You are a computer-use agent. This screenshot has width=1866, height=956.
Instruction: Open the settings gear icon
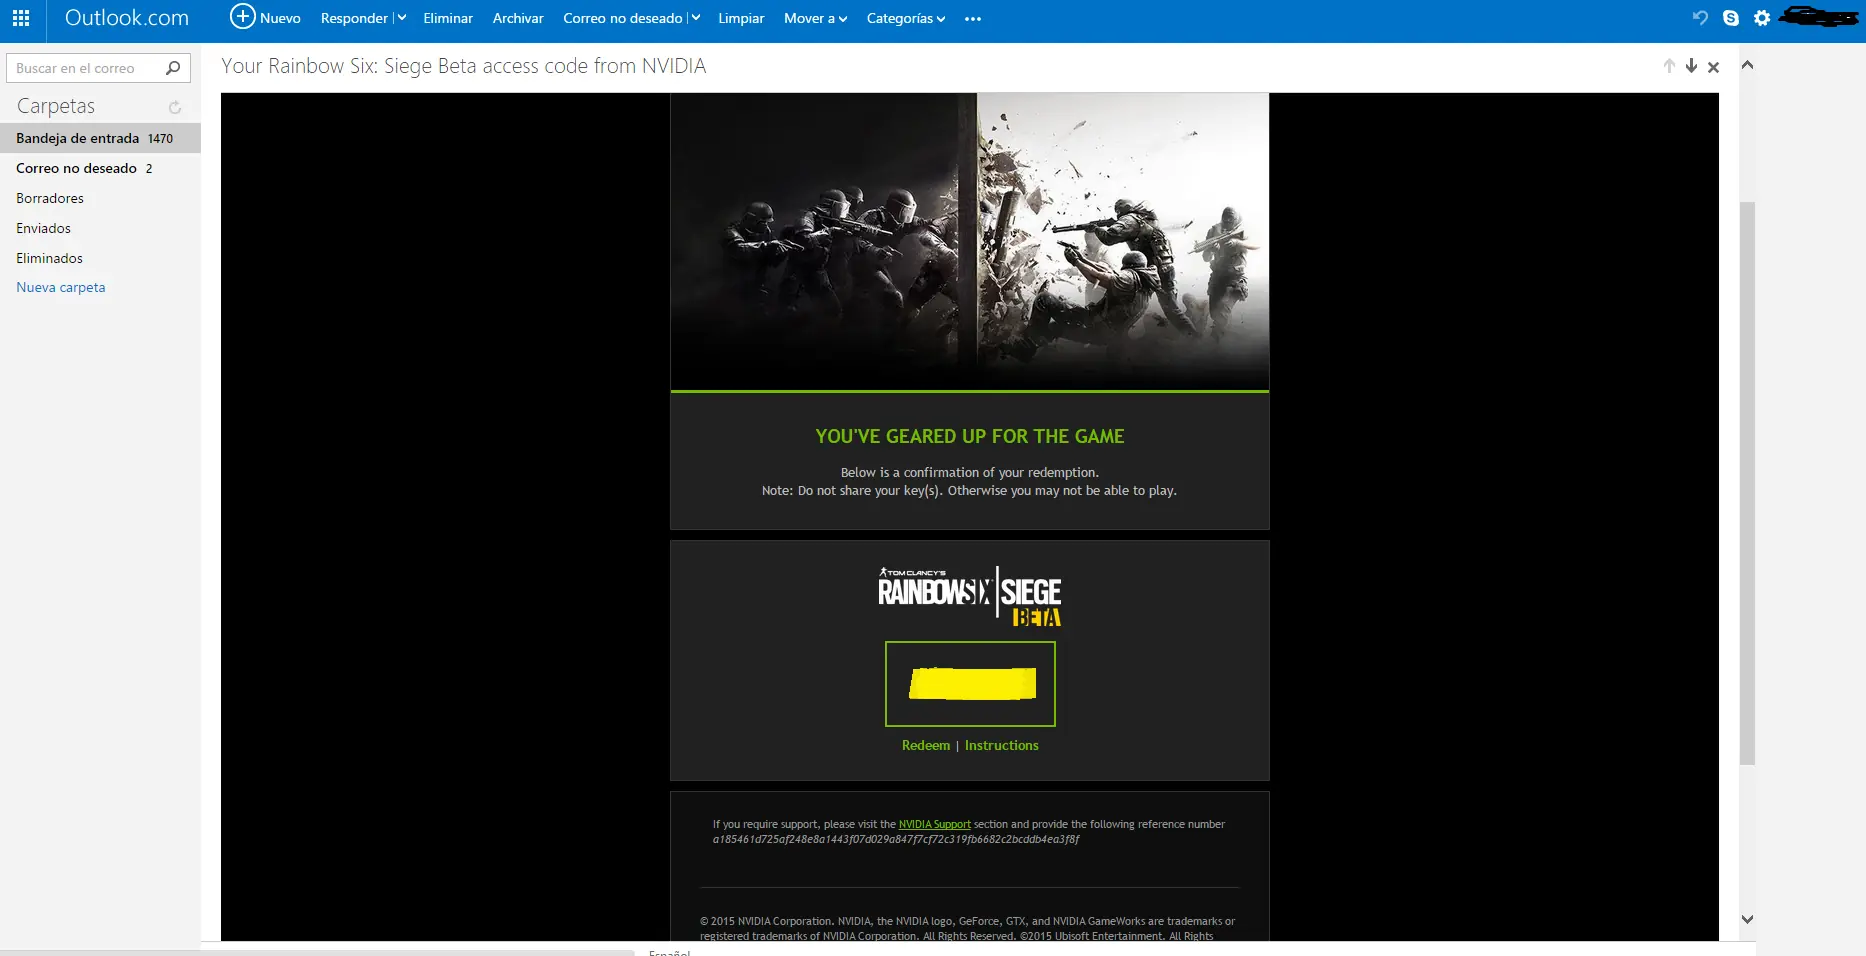point(1762,18)
